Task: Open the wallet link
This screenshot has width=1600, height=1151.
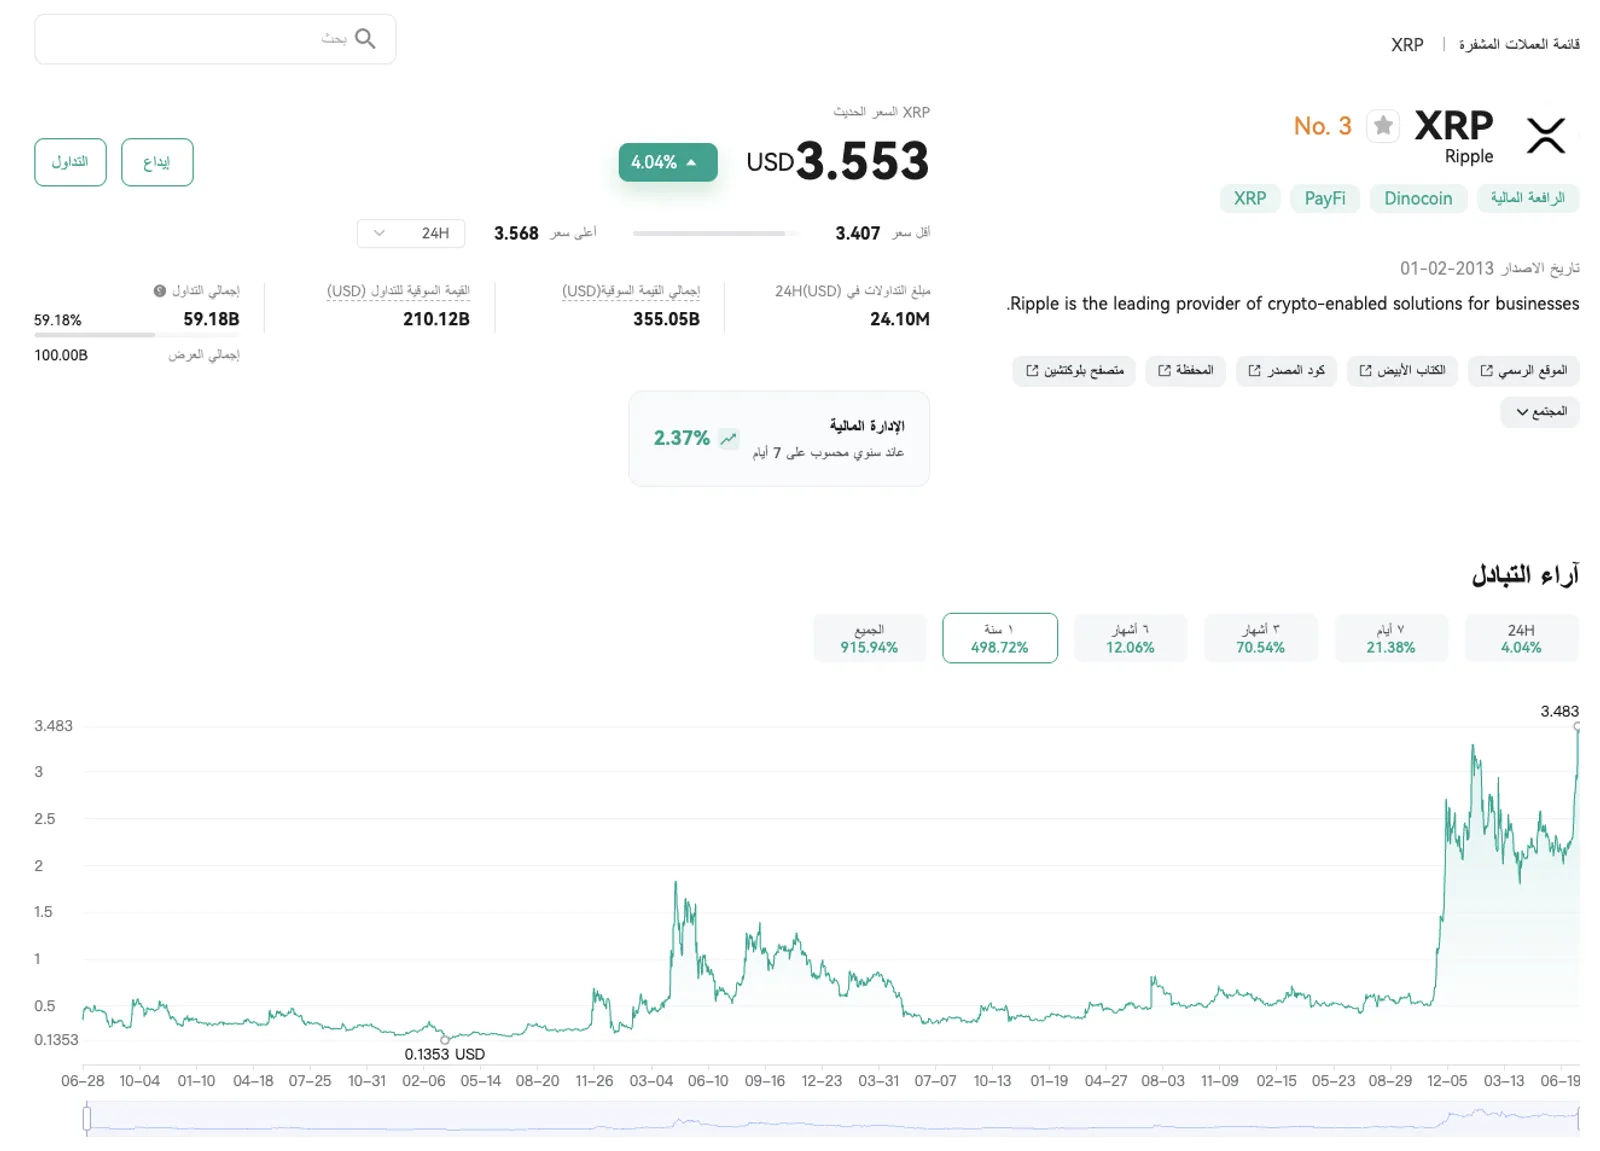Action: pyautogui.click(x=1185, y=371)
